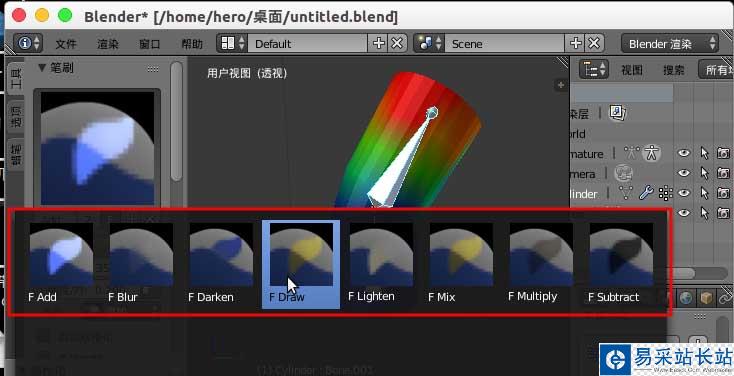Click the Armature bone data icon

coord(632,153)
